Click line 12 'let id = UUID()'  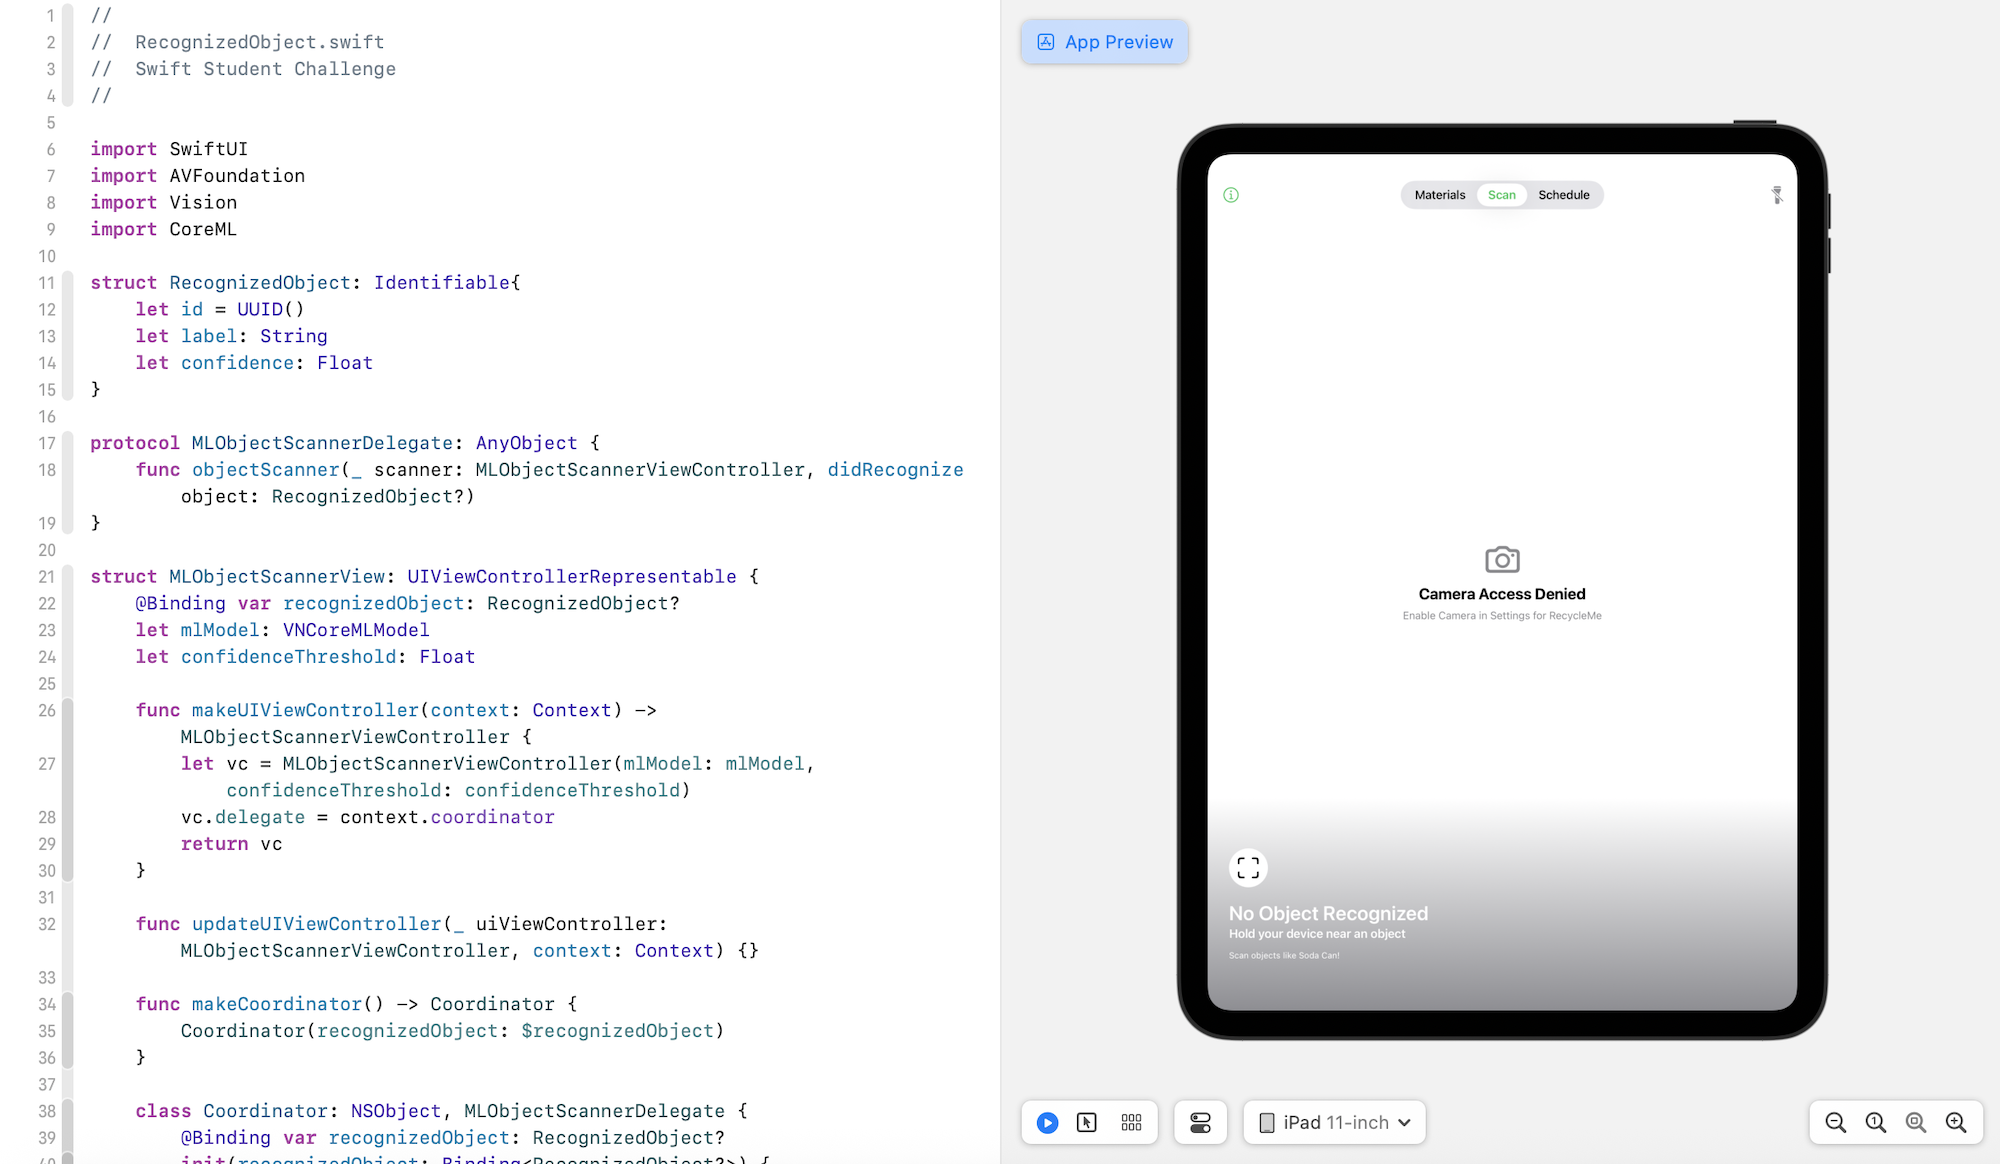(219, 310)
